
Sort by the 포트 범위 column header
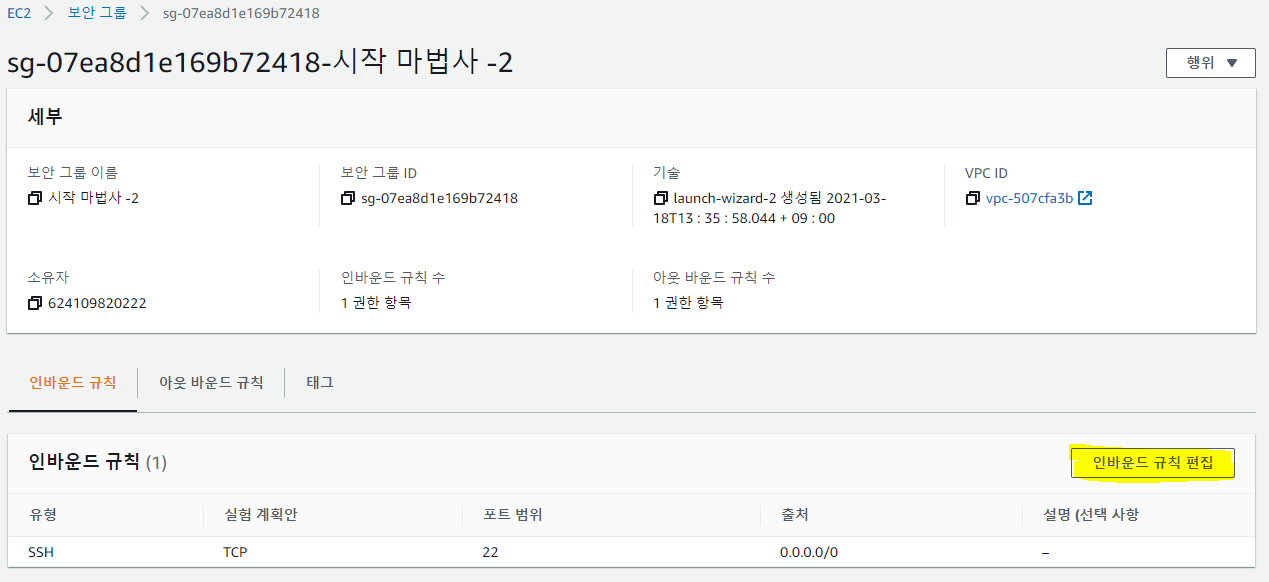coord(512,515)
